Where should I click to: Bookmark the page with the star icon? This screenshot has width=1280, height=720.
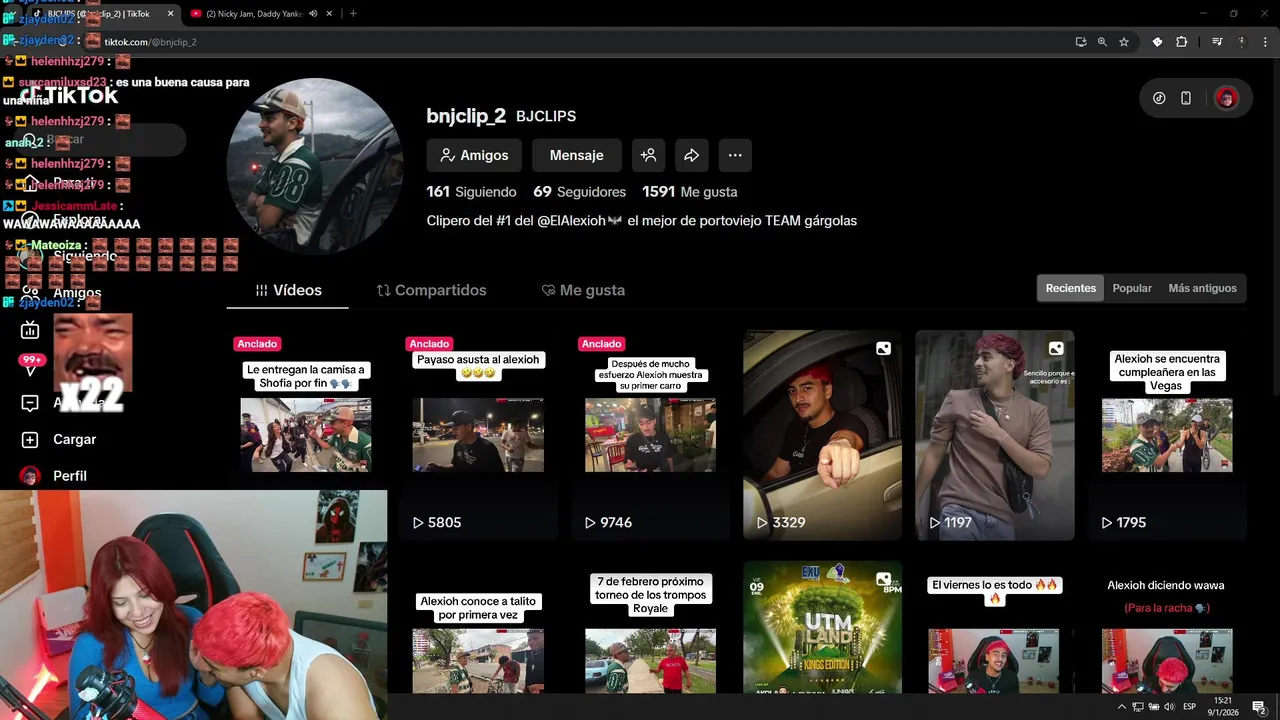[x=1124, y=42]
